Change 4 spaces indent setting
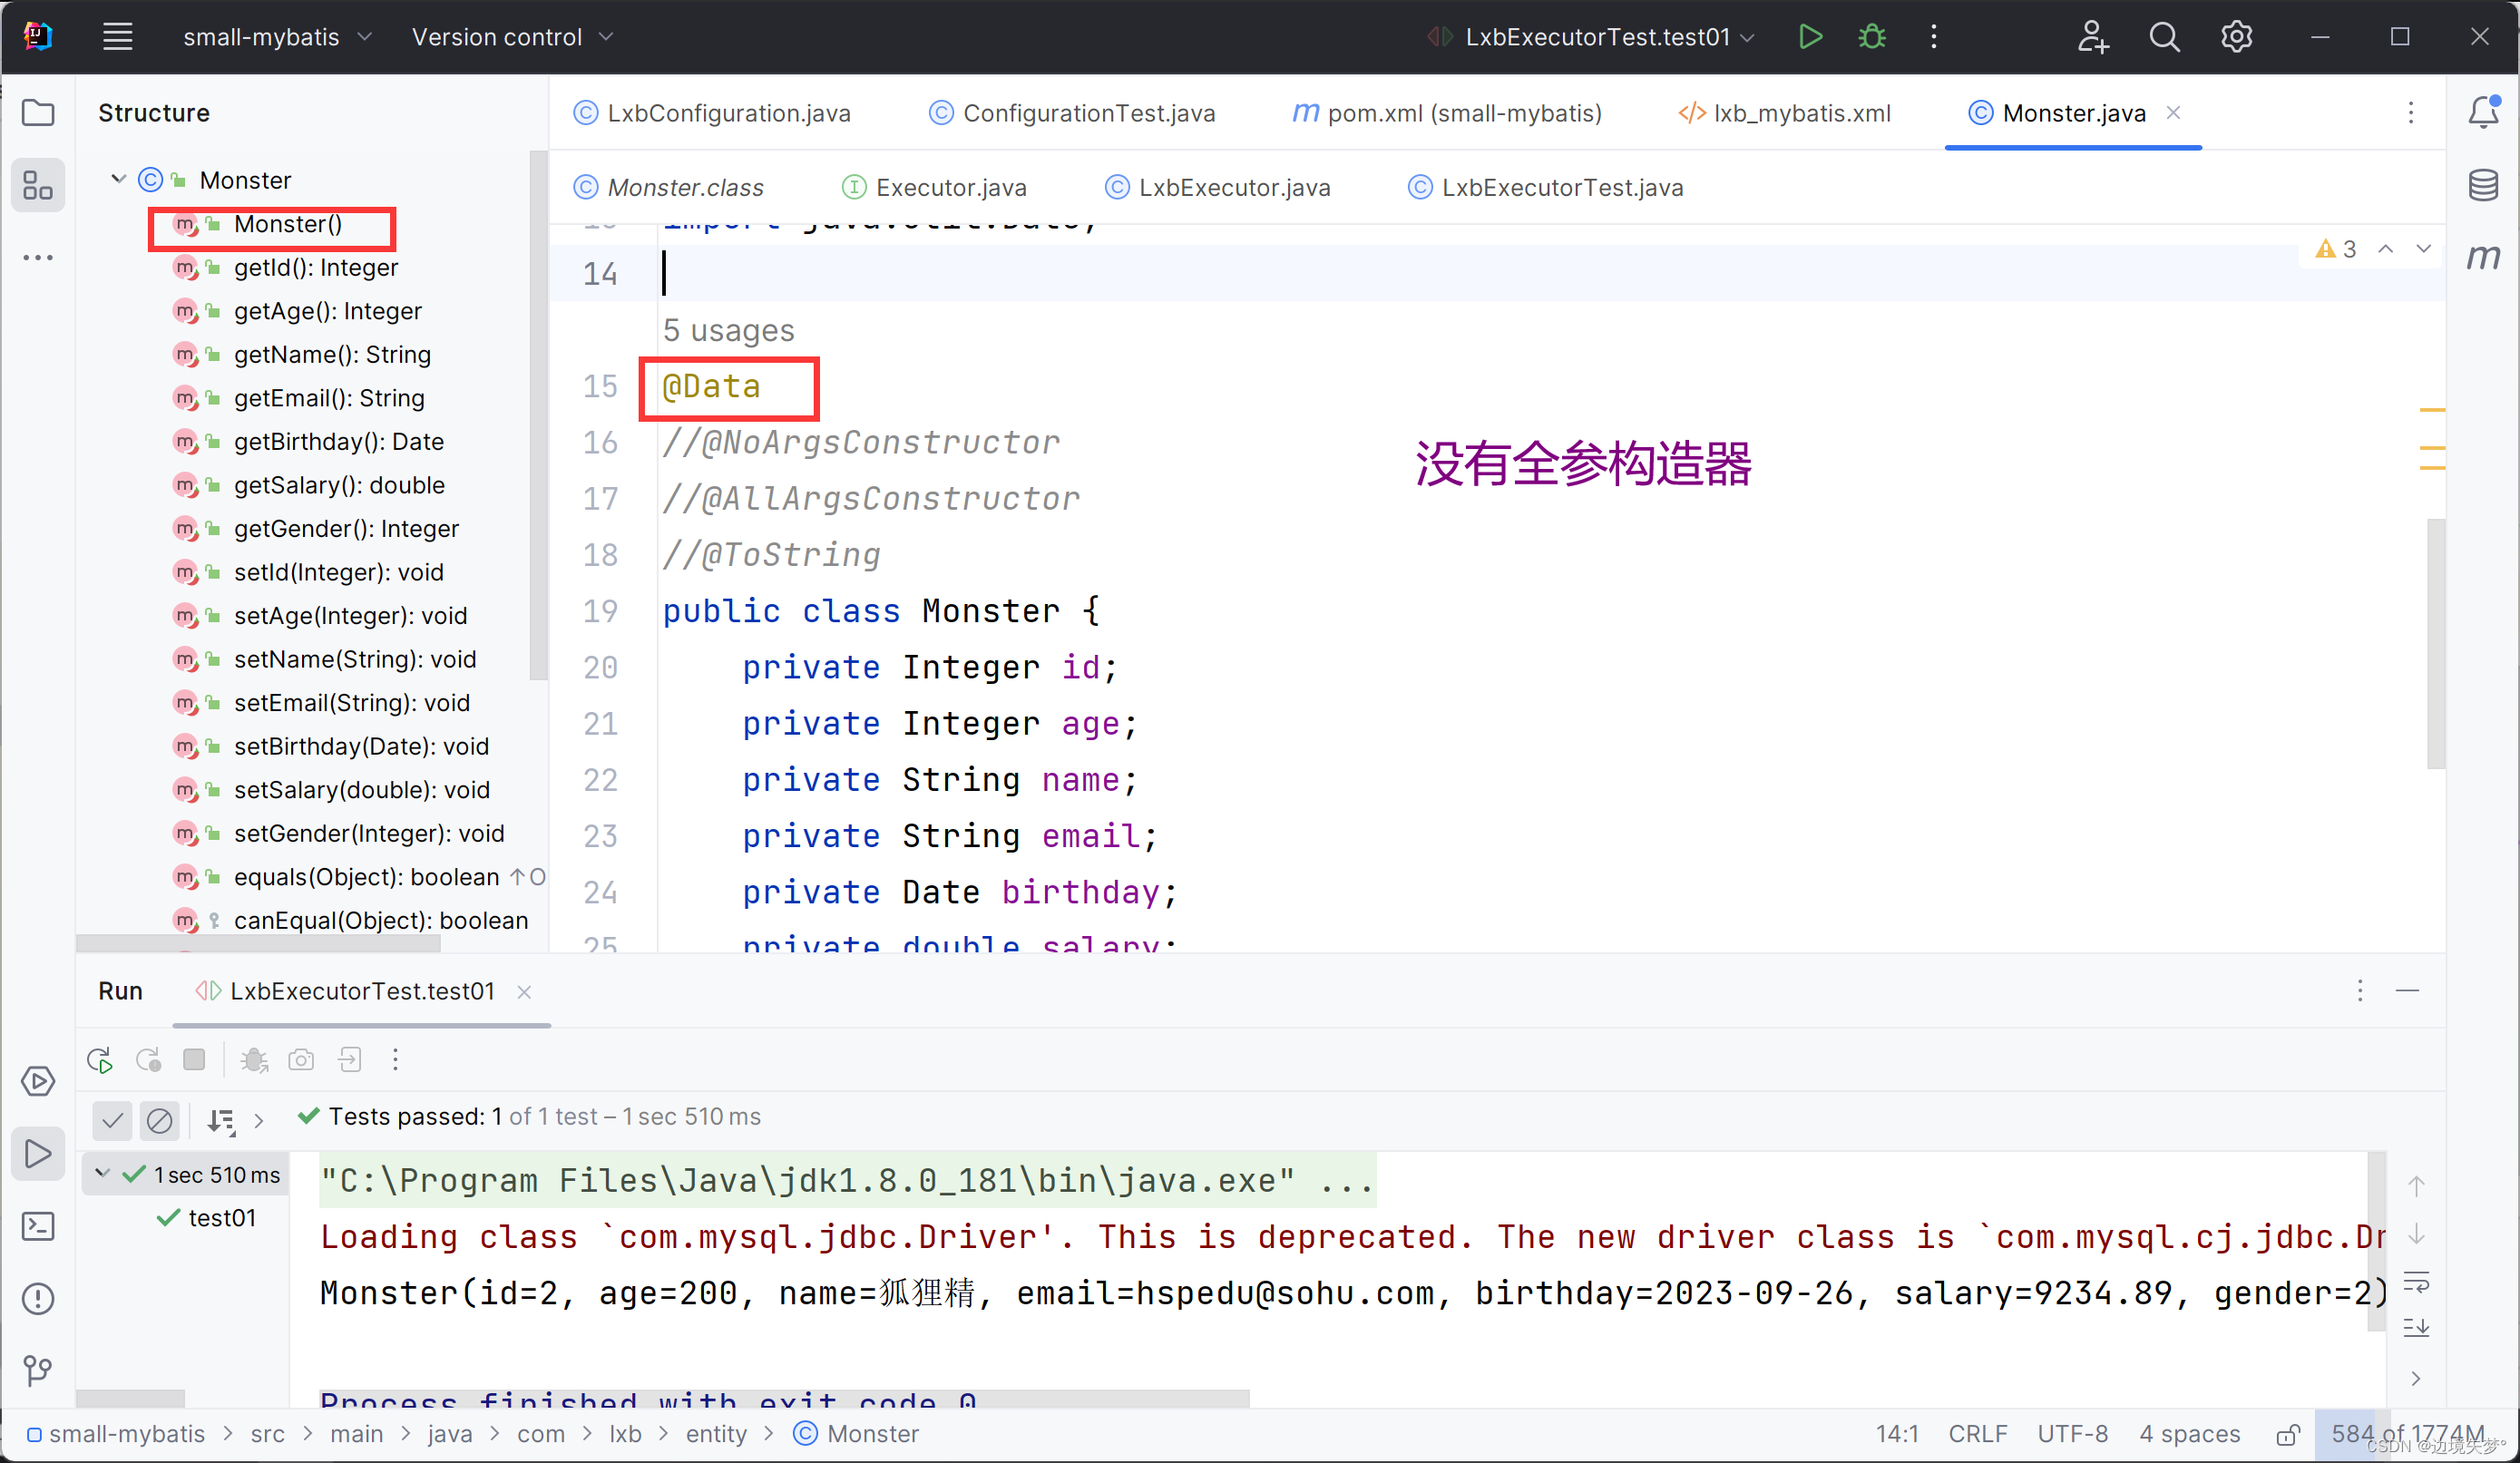The image size is (2520, 1463). [2190, 1434]
